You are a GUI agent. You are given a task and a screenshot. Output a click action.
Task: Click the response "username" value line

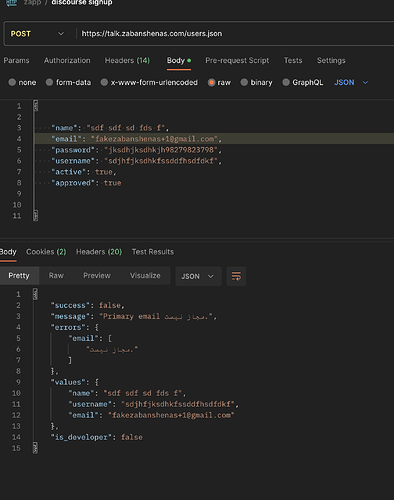(154, 404)
